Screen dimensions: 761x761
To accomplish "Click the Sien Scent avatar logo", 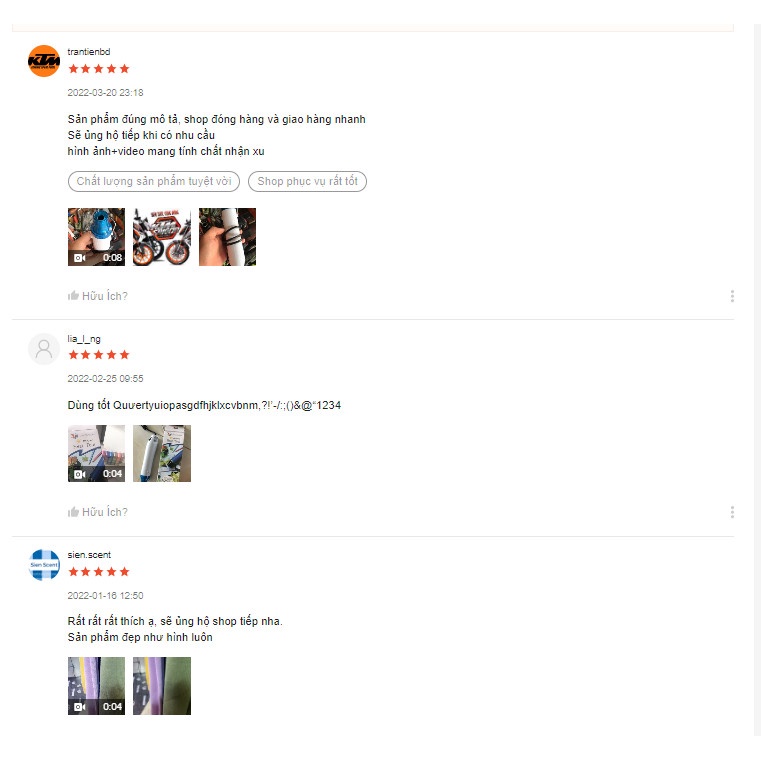I will pyautogui.click(x=44, y=564).
